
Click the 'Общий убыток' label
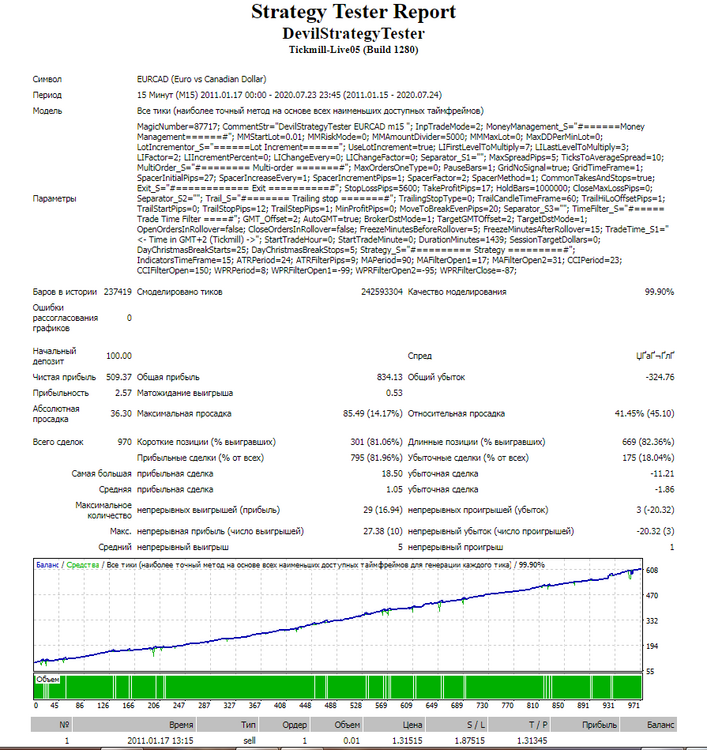click(x=436, y=377)
